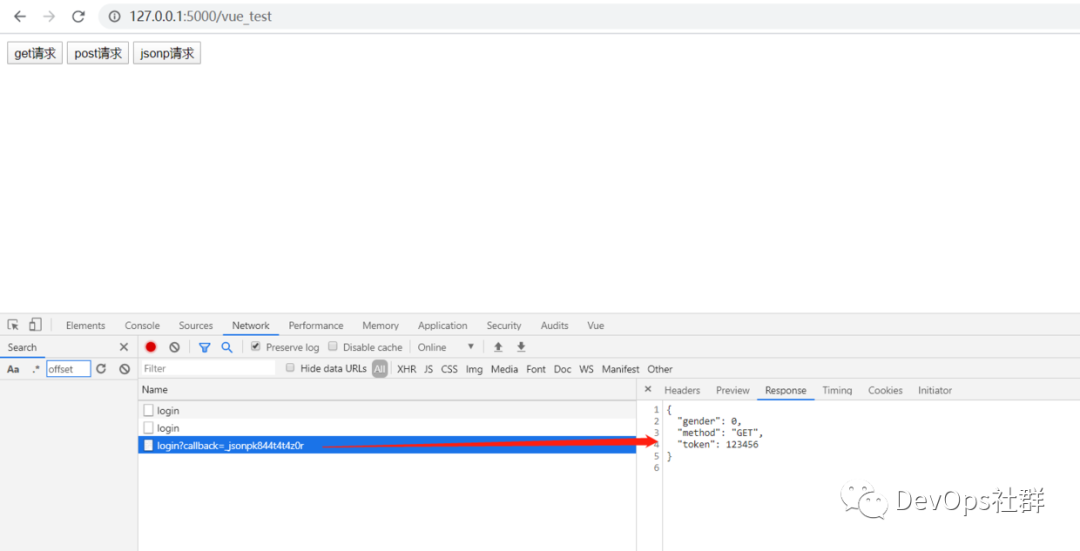Close the Search panel with X
This screenshot has height=551, width=1080.
click(124, 347)
